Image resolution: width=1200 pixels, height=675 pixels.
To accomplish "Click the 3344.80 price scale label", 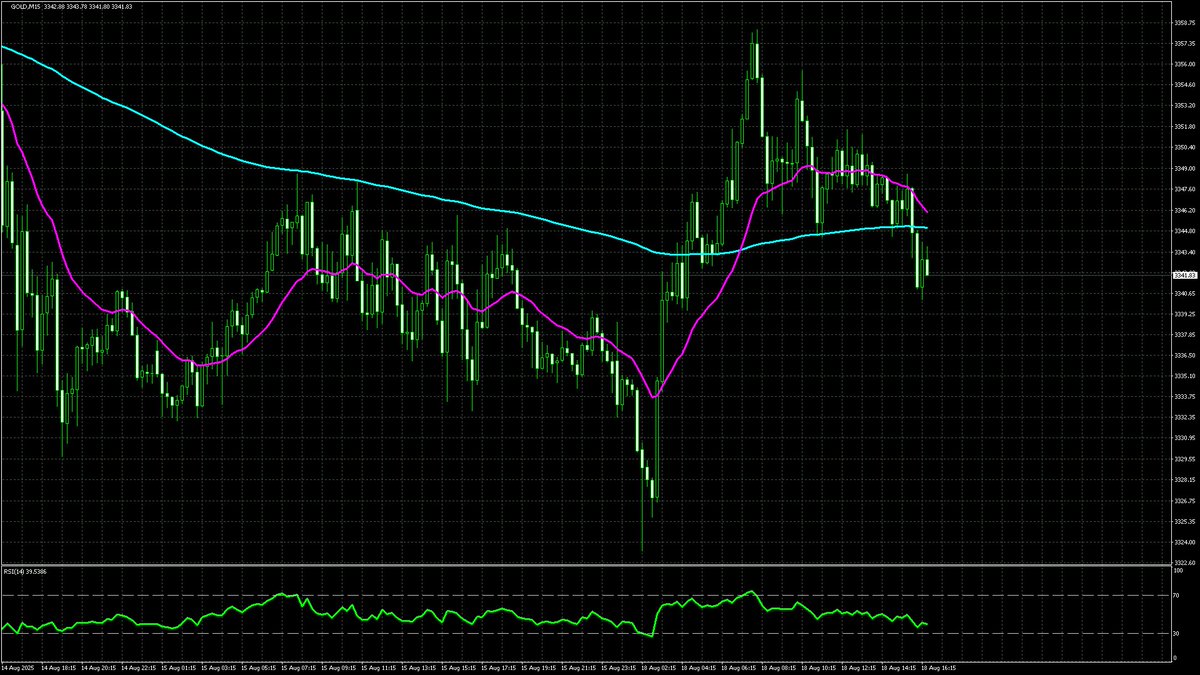I will (x=1183, y=231).
